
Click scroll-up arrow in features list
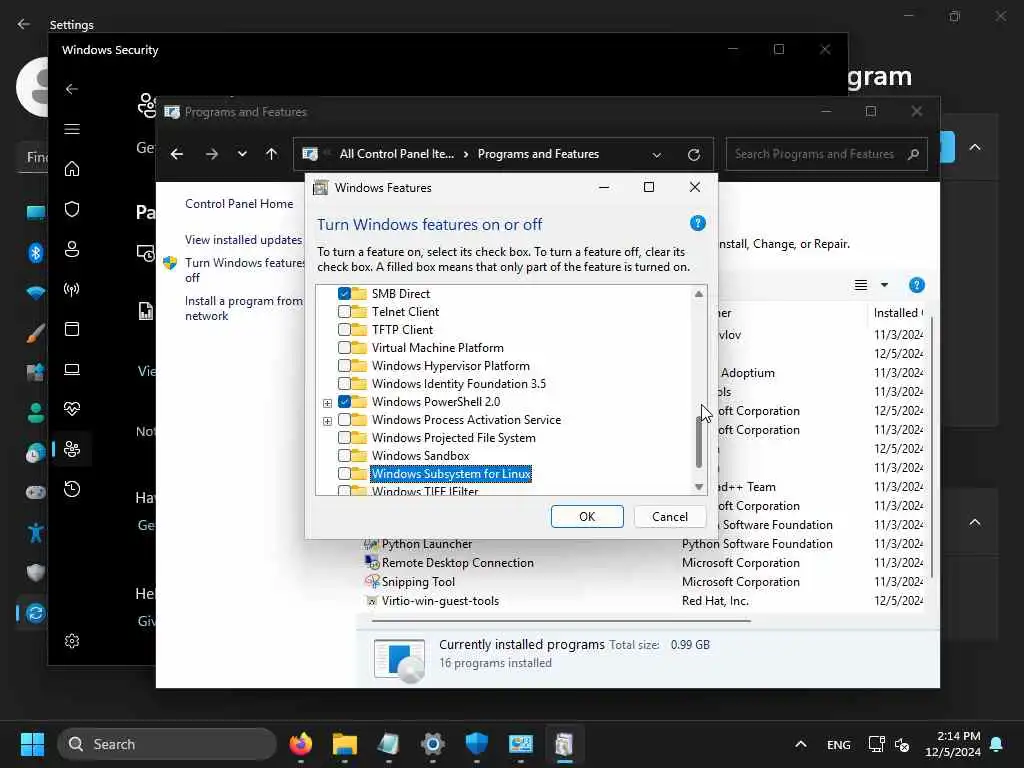[699, 294]
